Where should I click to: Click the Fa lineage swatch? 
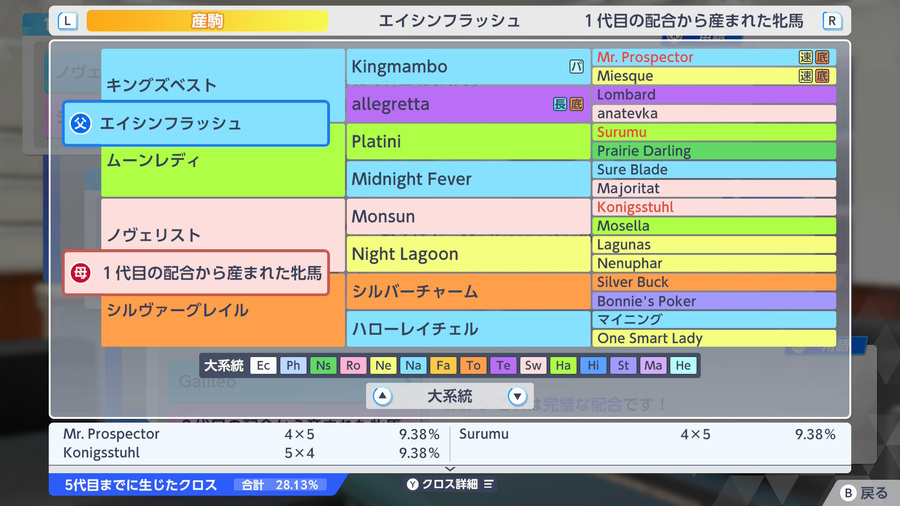tap(443, 365)
